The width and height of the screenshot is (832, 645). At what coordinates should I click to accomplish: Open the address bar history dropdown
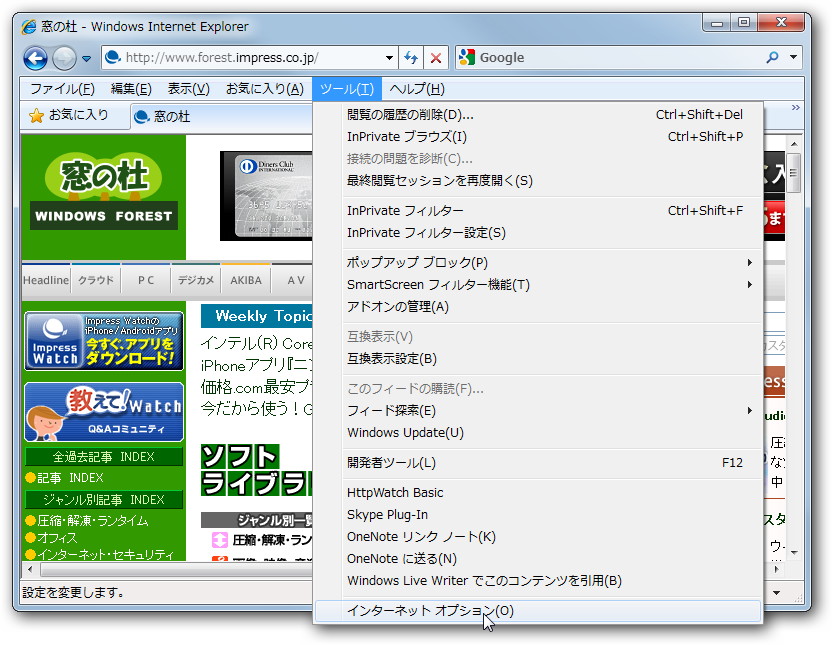point(390,58)
